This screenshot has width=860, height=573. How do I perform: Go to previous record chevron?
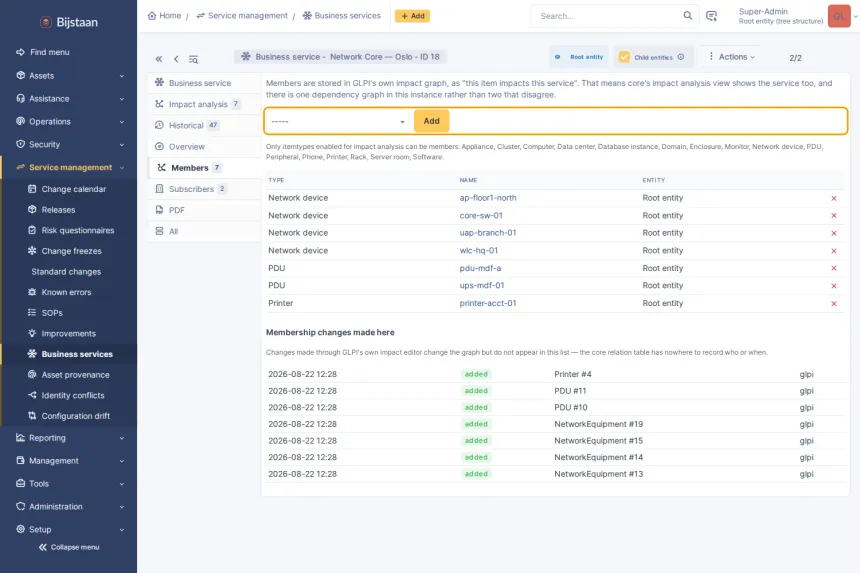[x=176, y=59]
